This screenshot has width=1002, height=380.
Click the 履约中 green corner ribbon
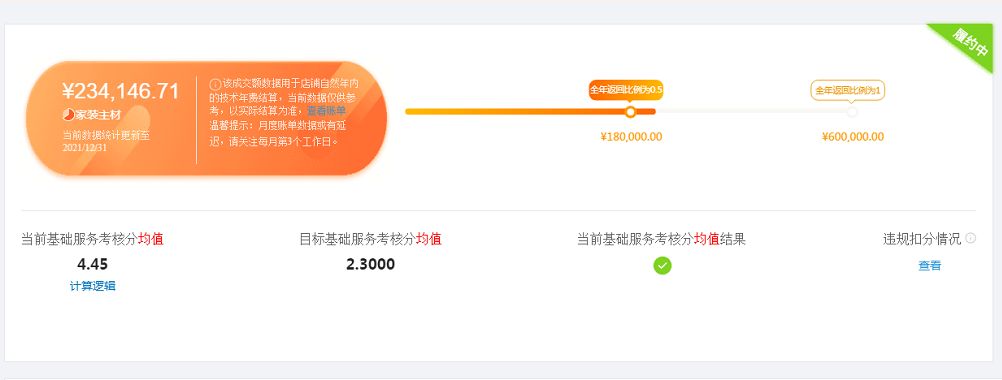[969, 44]
